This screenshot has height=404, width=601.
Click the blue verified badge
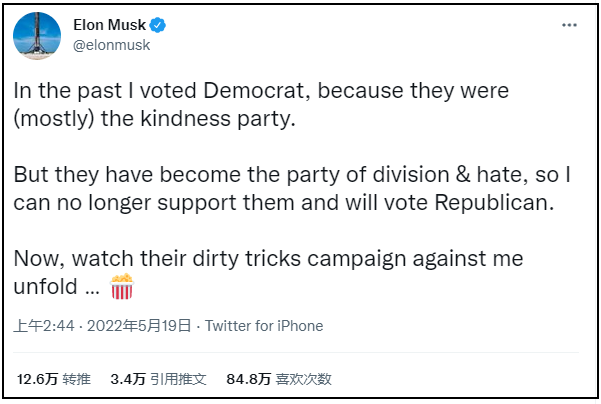[156, 26]
